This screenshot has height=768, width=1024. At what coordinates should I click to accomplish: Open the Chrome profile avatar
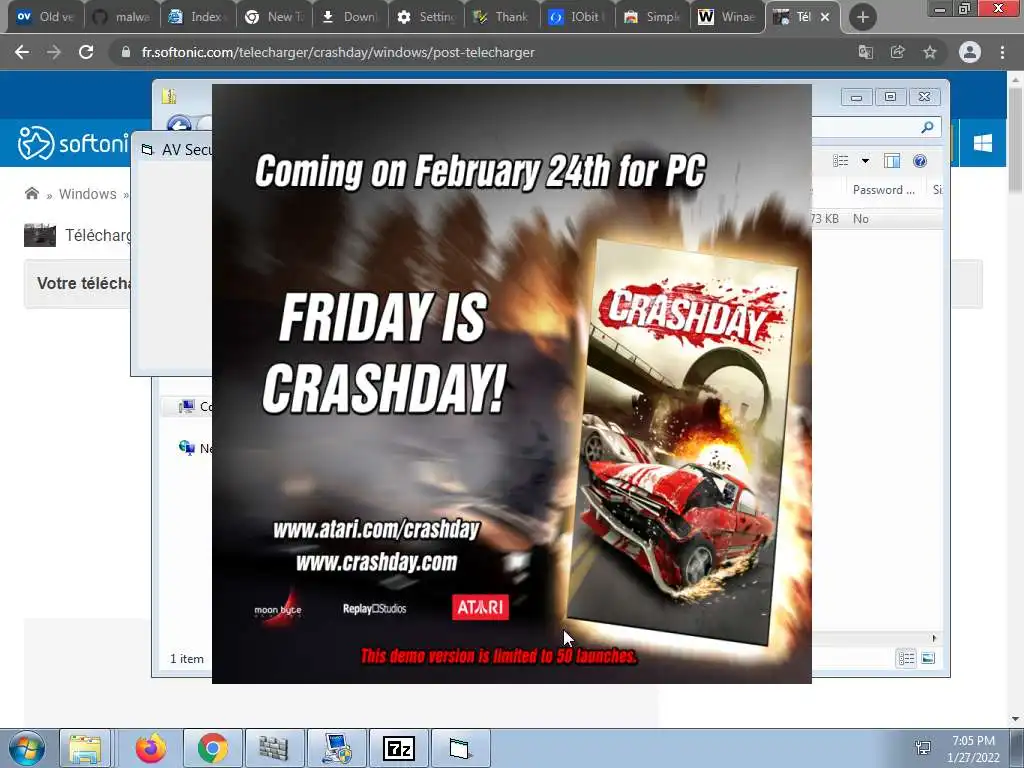[970, 52]
